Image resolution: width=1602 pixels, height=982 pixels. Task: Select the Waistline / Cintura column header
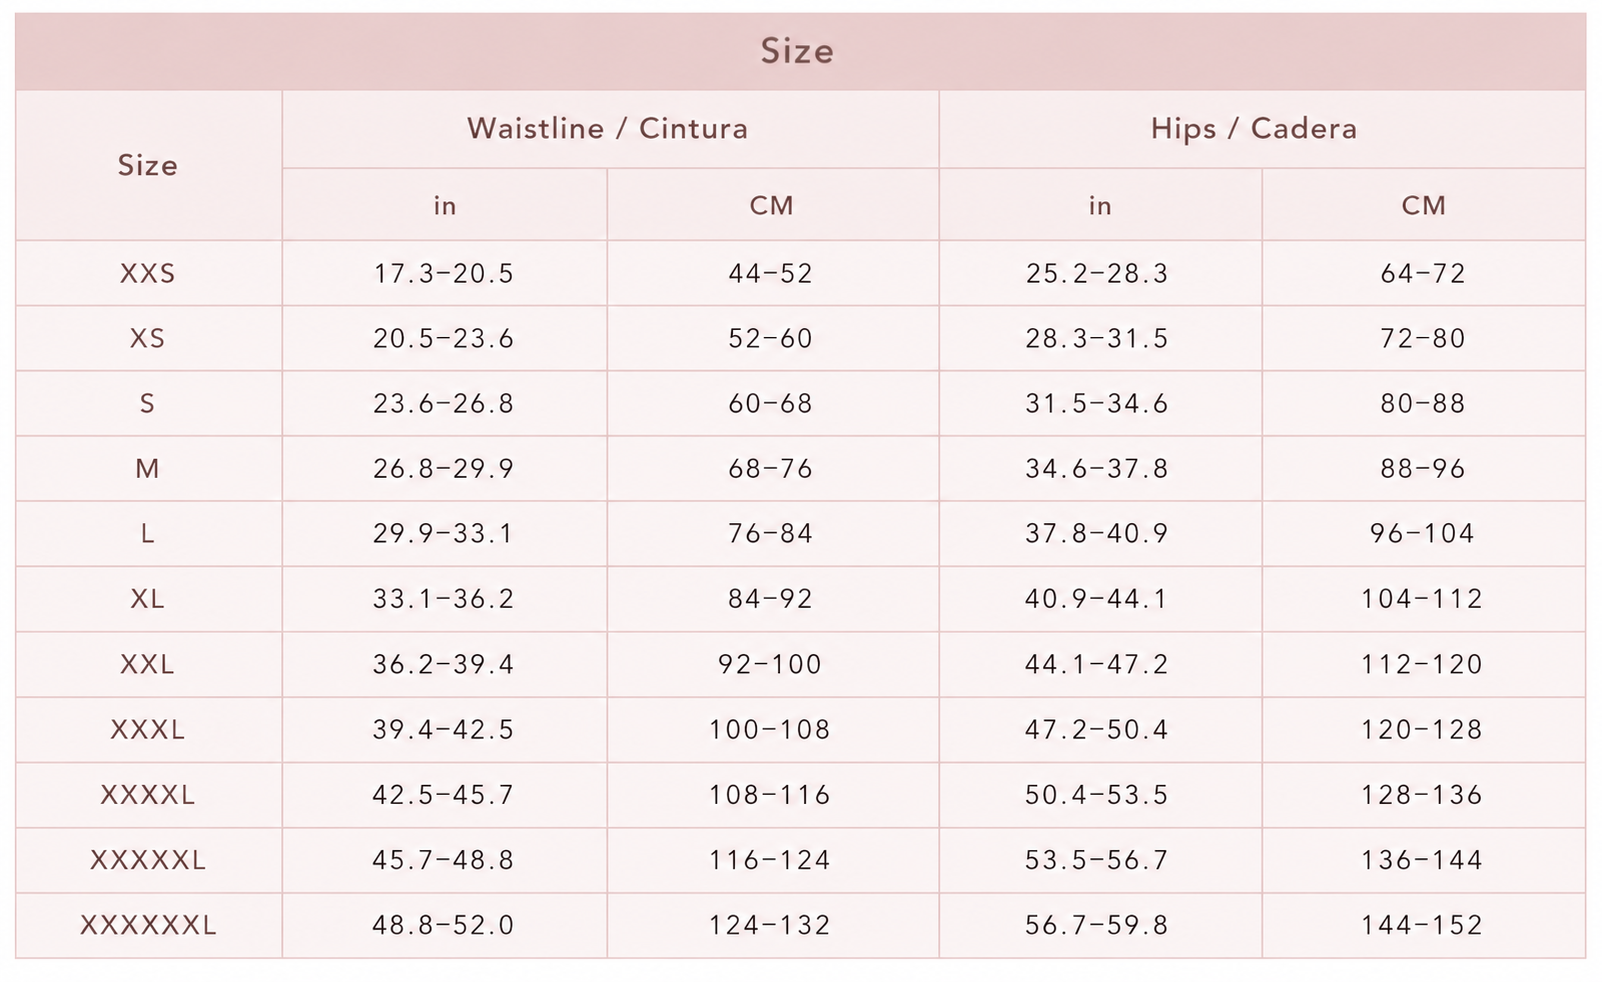(x=610, y=129)
